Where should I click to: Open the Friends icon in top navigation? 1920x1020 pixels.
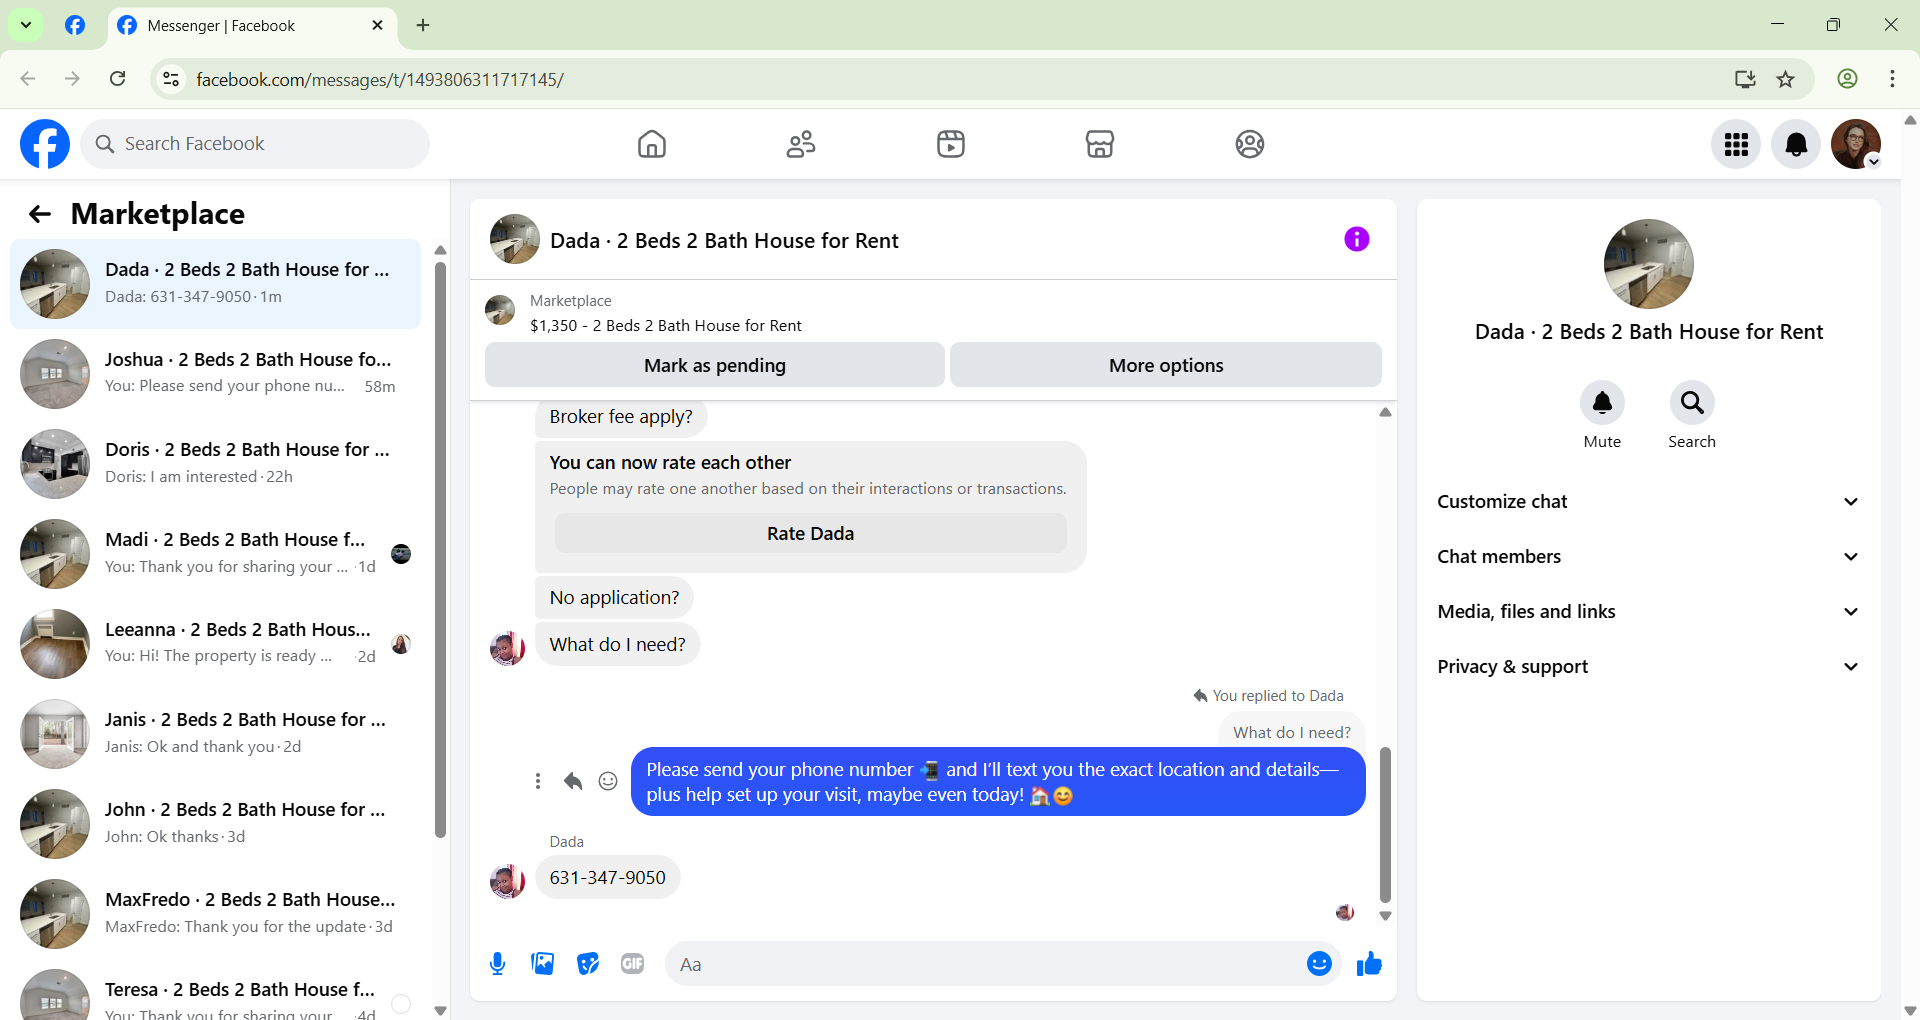click(x=801, y=144)
